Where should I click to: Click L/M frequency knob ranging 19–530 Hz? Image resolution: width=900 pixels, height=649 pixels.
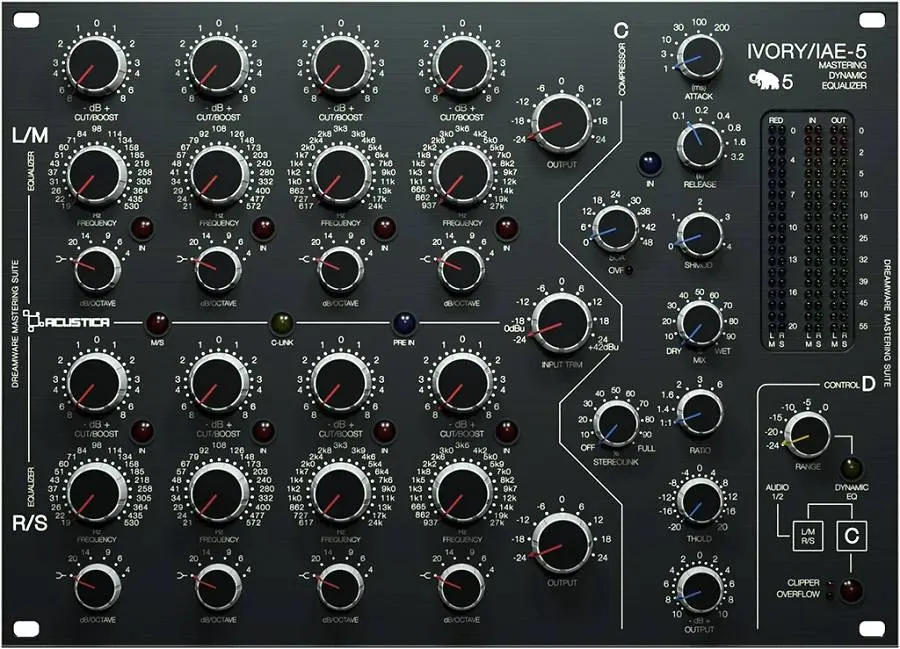96,174
